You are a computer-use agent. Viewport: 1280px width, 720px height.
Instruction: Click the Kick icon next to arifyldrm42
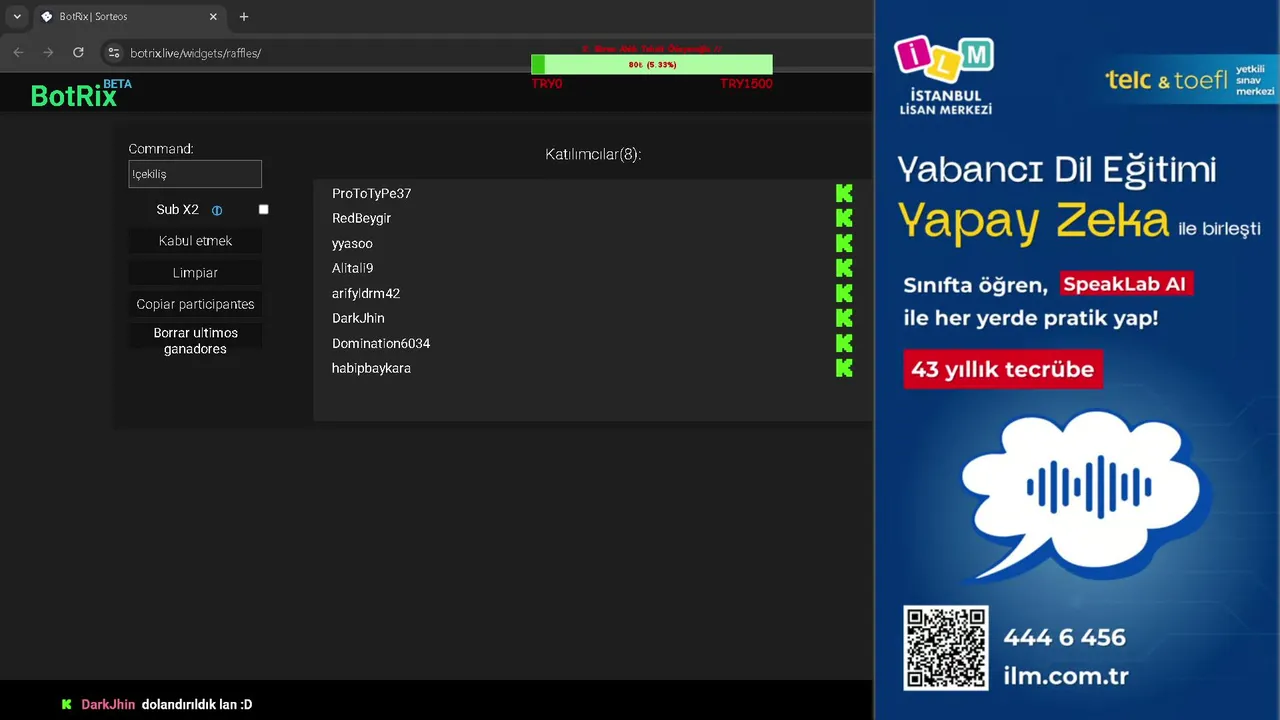tap(844, 293)
